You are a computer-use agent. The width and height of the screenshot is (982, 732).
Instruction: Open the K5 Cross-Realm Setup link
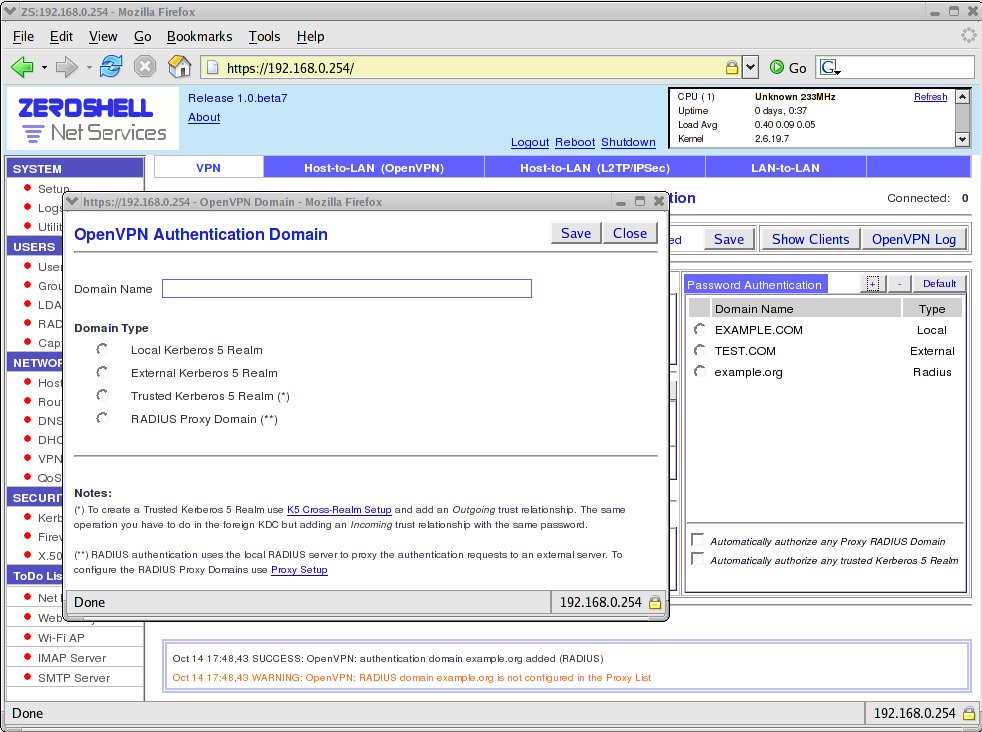(x=339, y=510)
